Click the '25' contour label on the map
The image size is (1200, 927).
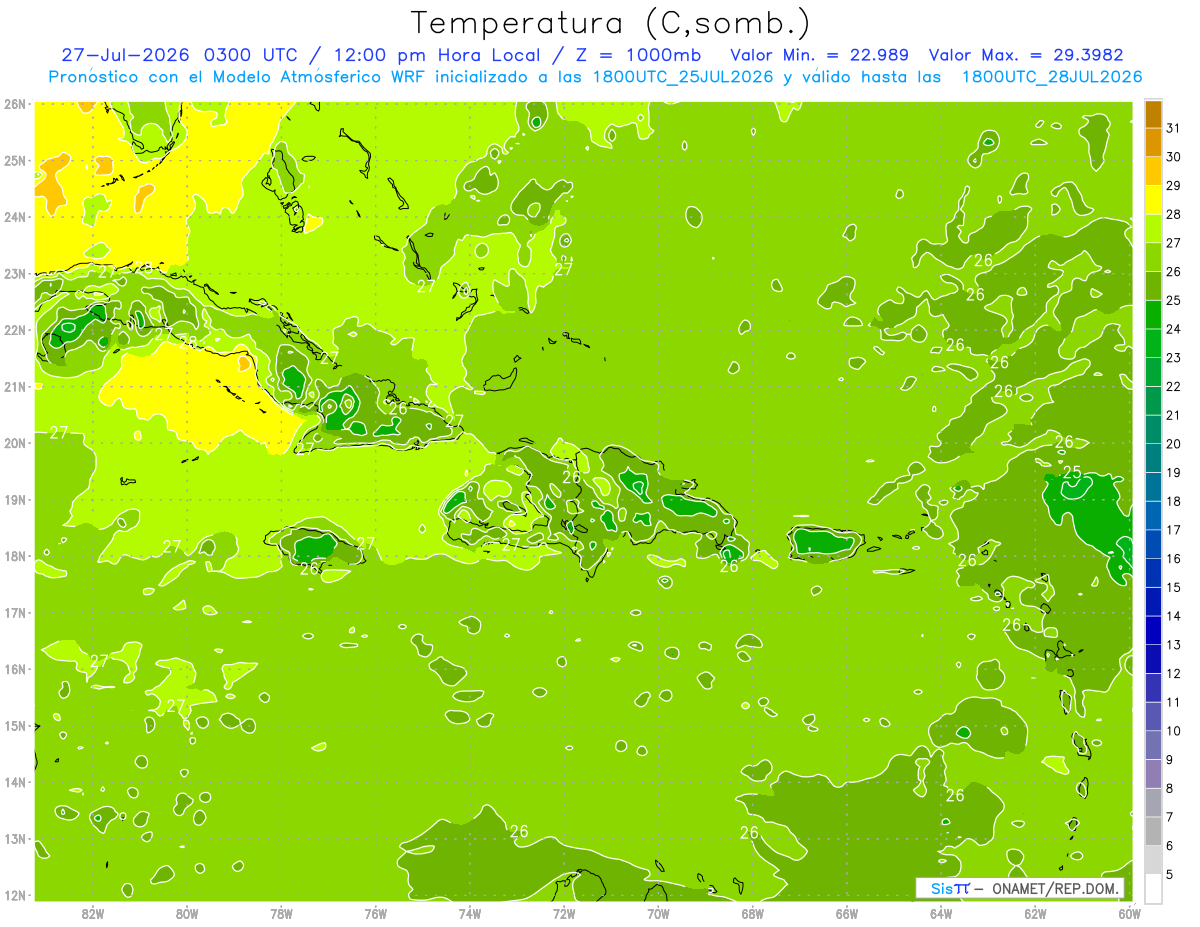(1072, 472)
